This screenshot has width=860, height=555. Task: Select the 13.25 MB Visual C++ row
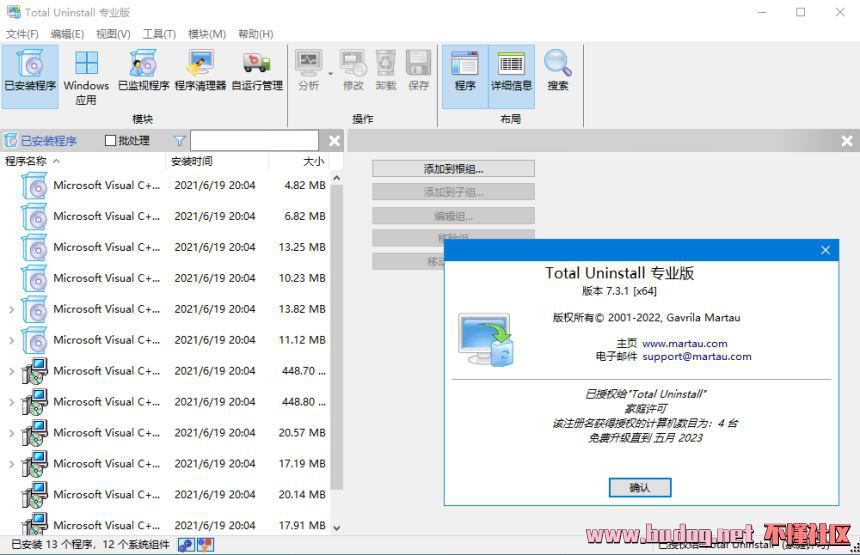[x=165, y=247]
